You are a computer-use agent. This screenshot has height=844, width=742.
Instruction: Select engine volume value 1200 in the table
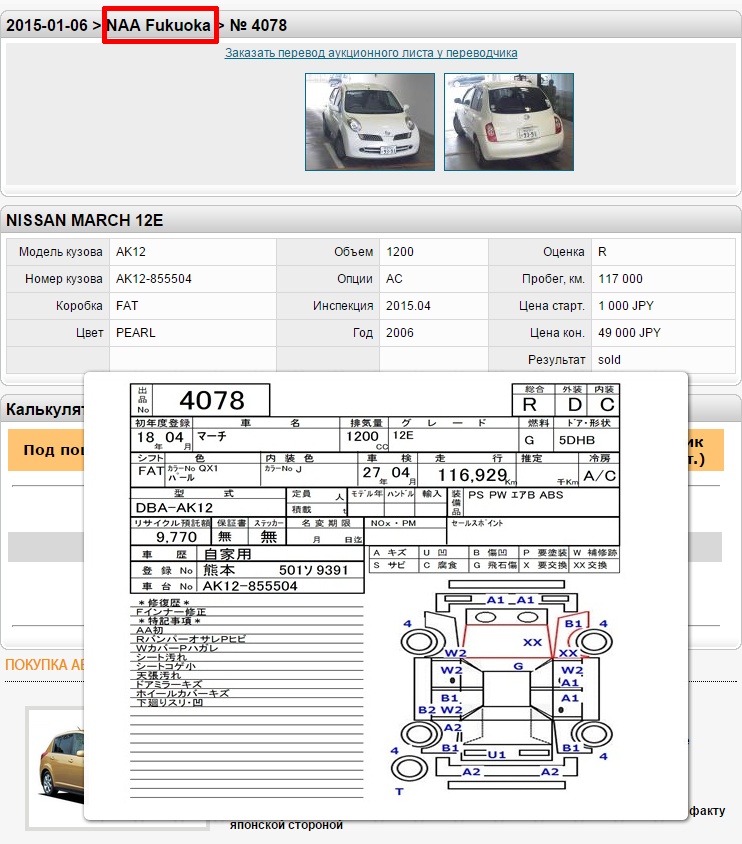pos(400,252)
